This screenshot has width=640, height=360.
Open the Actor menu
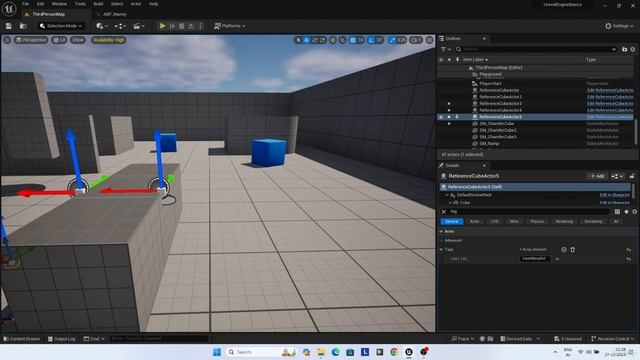pyautogui.click(x=136, y=4)
